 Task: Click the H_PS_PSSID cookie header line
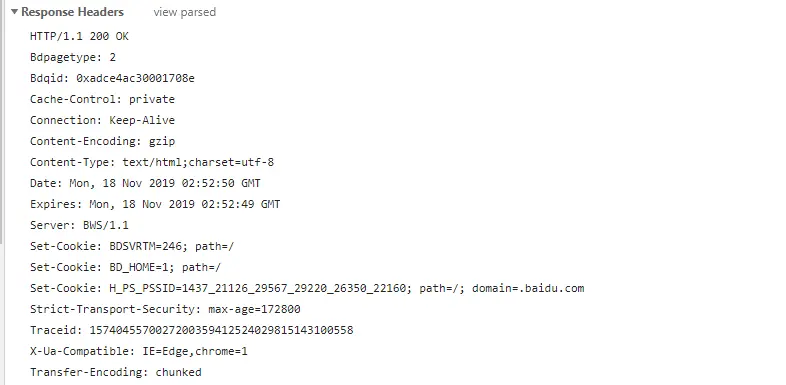point(307,289)
